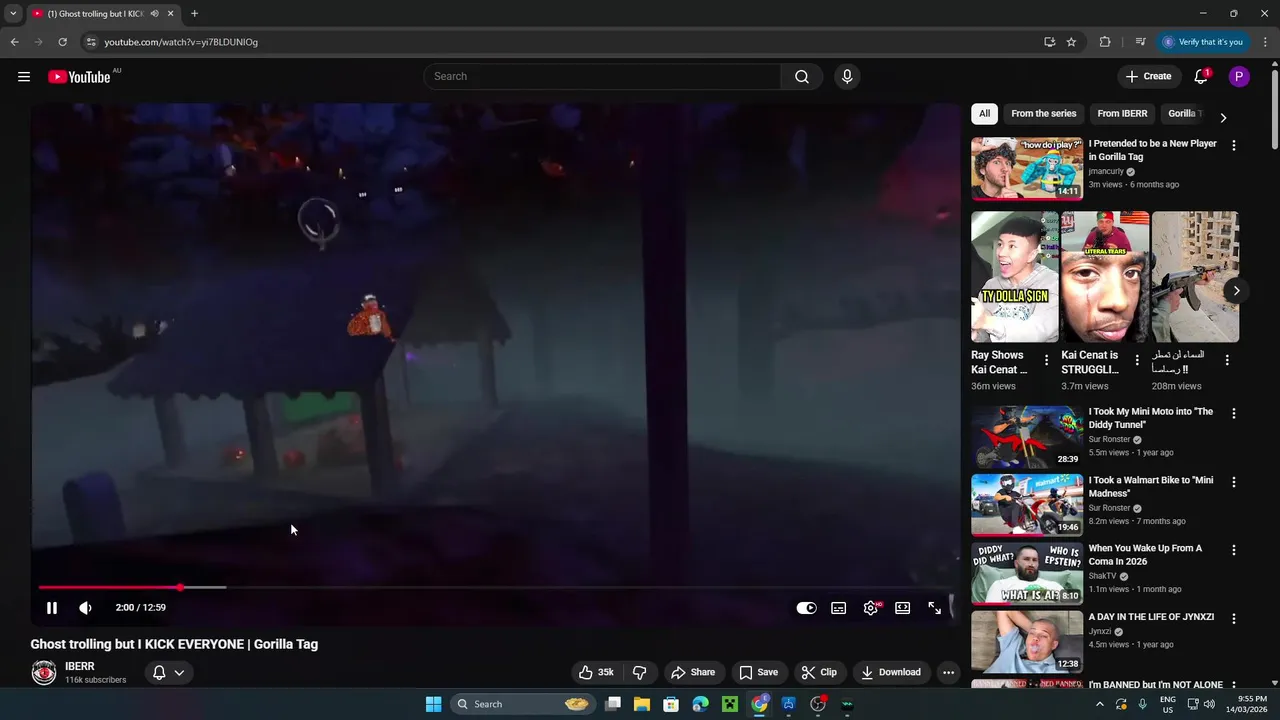This screenshot has width=1280, height=720.
Task: Download the video
Action: tap(891, 672)
